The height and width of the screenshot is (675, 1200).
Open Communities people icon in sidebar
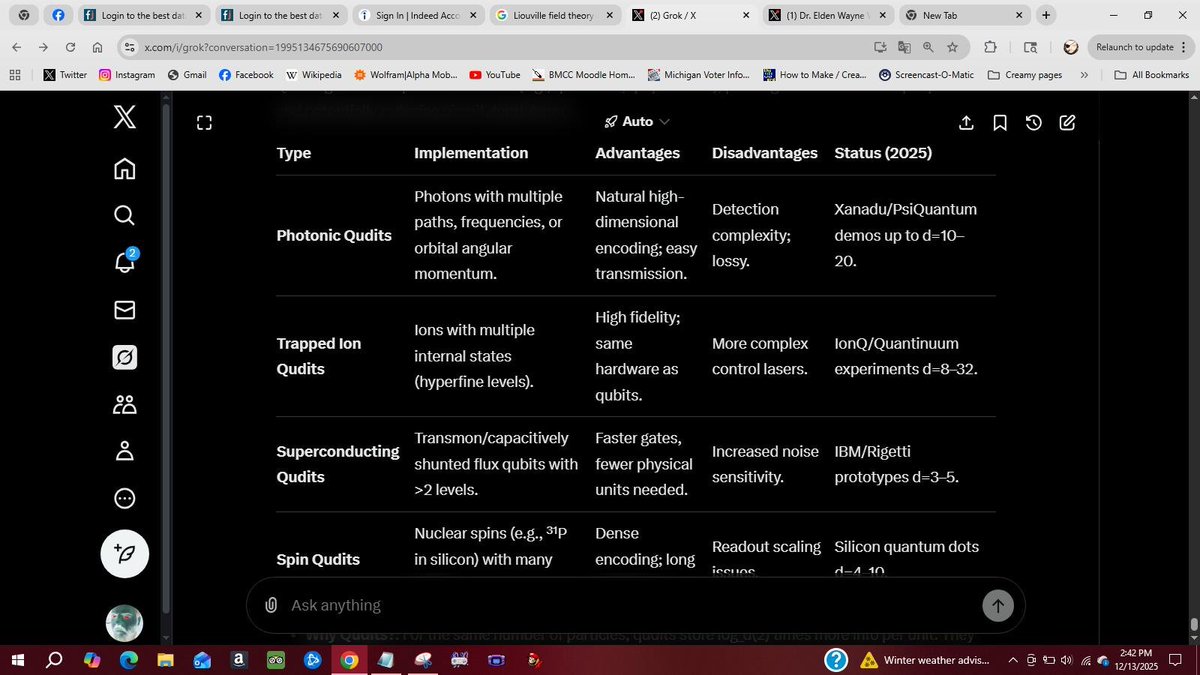(124, 404)
